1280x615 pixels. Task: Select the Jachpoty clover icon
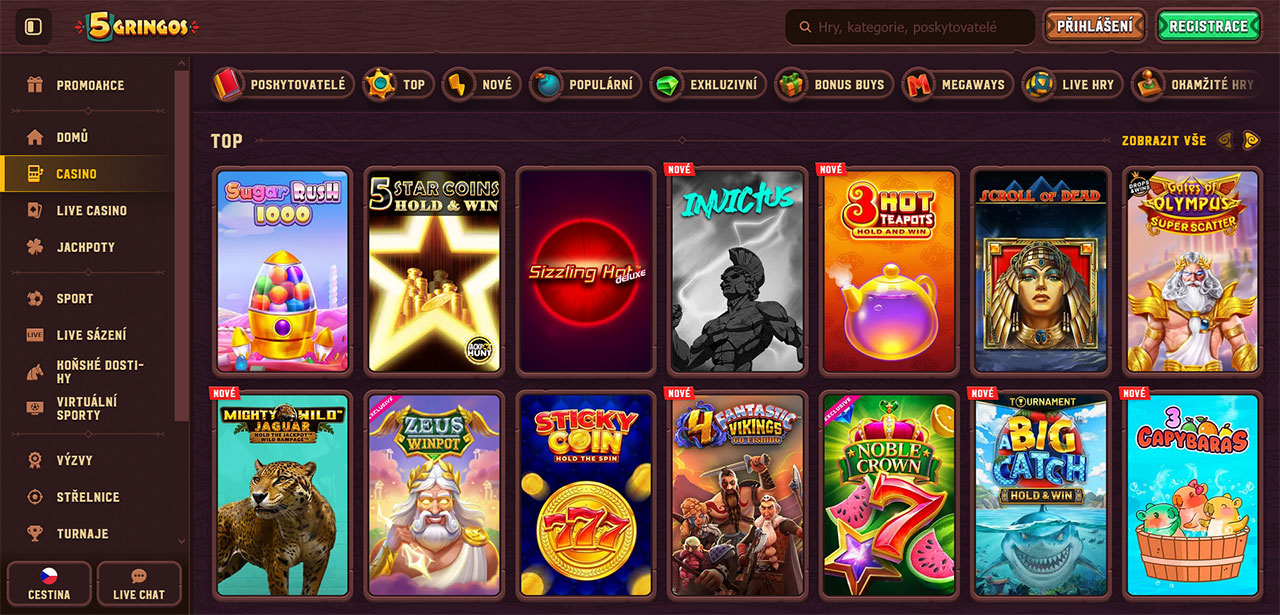point(35,247)
